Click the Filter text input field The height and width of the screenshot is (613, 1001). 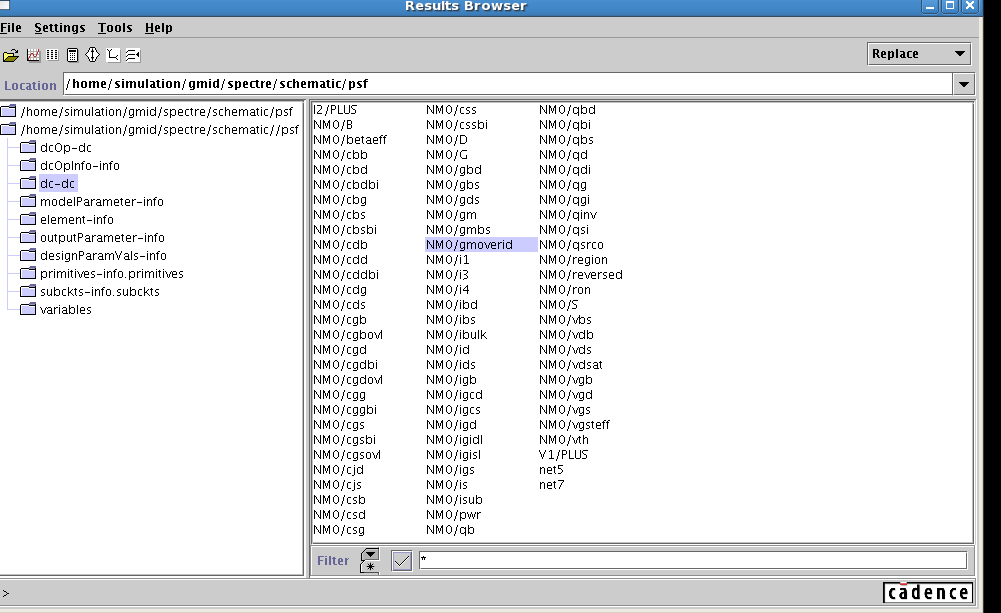692,561
